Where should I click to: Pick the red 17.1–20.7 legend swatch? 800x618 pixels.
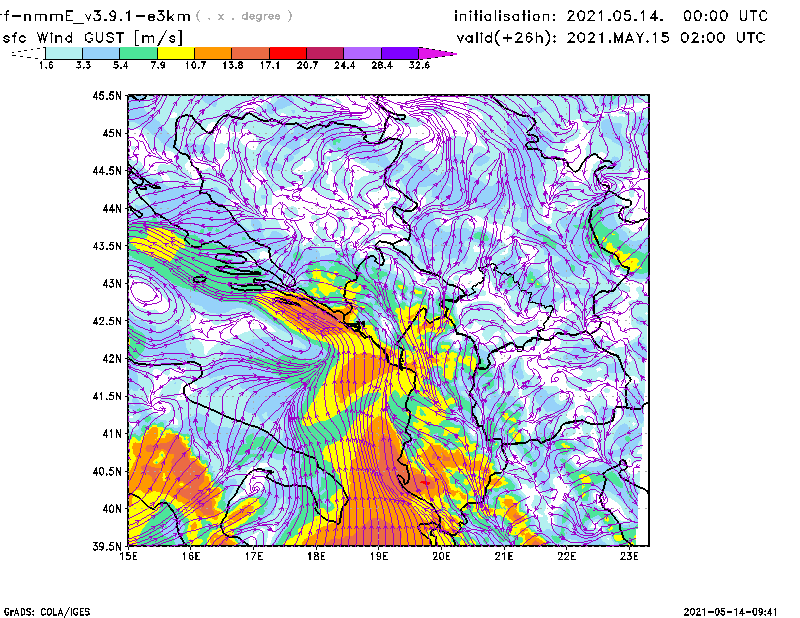pyautogui.click(x=288, y=53)
